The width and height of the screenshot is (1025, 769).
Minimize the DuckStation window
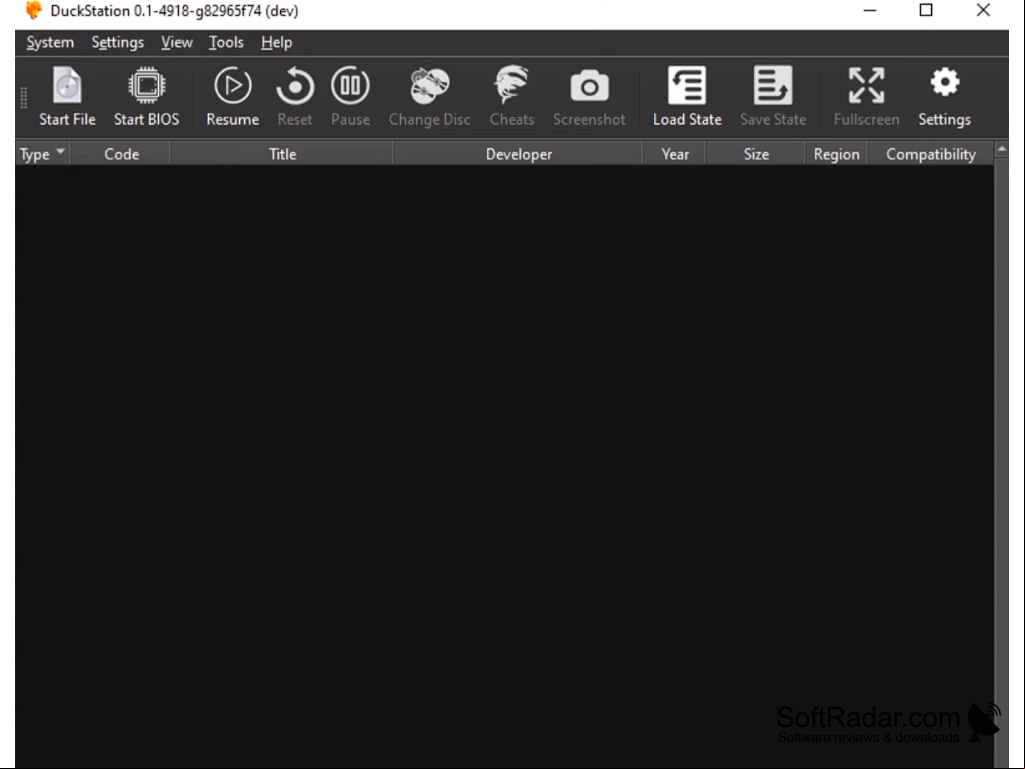[x=869, y=10]
